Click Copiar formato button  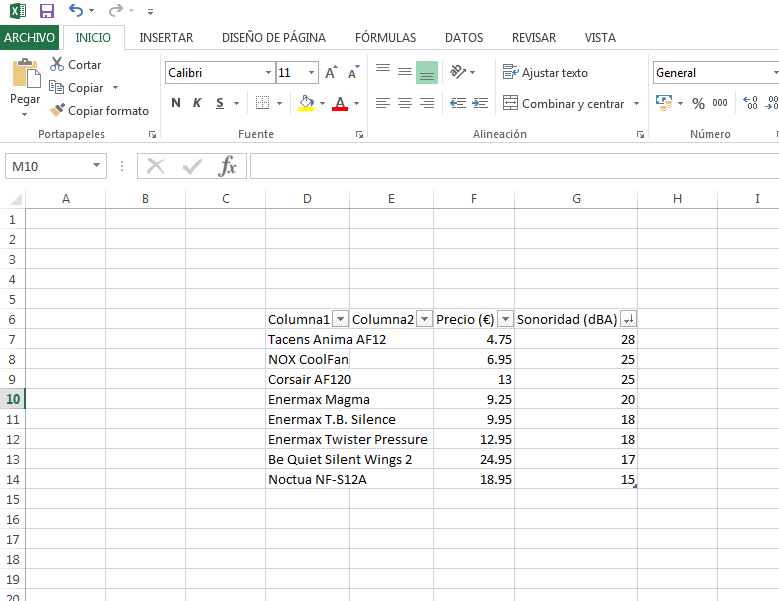pos(99,110)
